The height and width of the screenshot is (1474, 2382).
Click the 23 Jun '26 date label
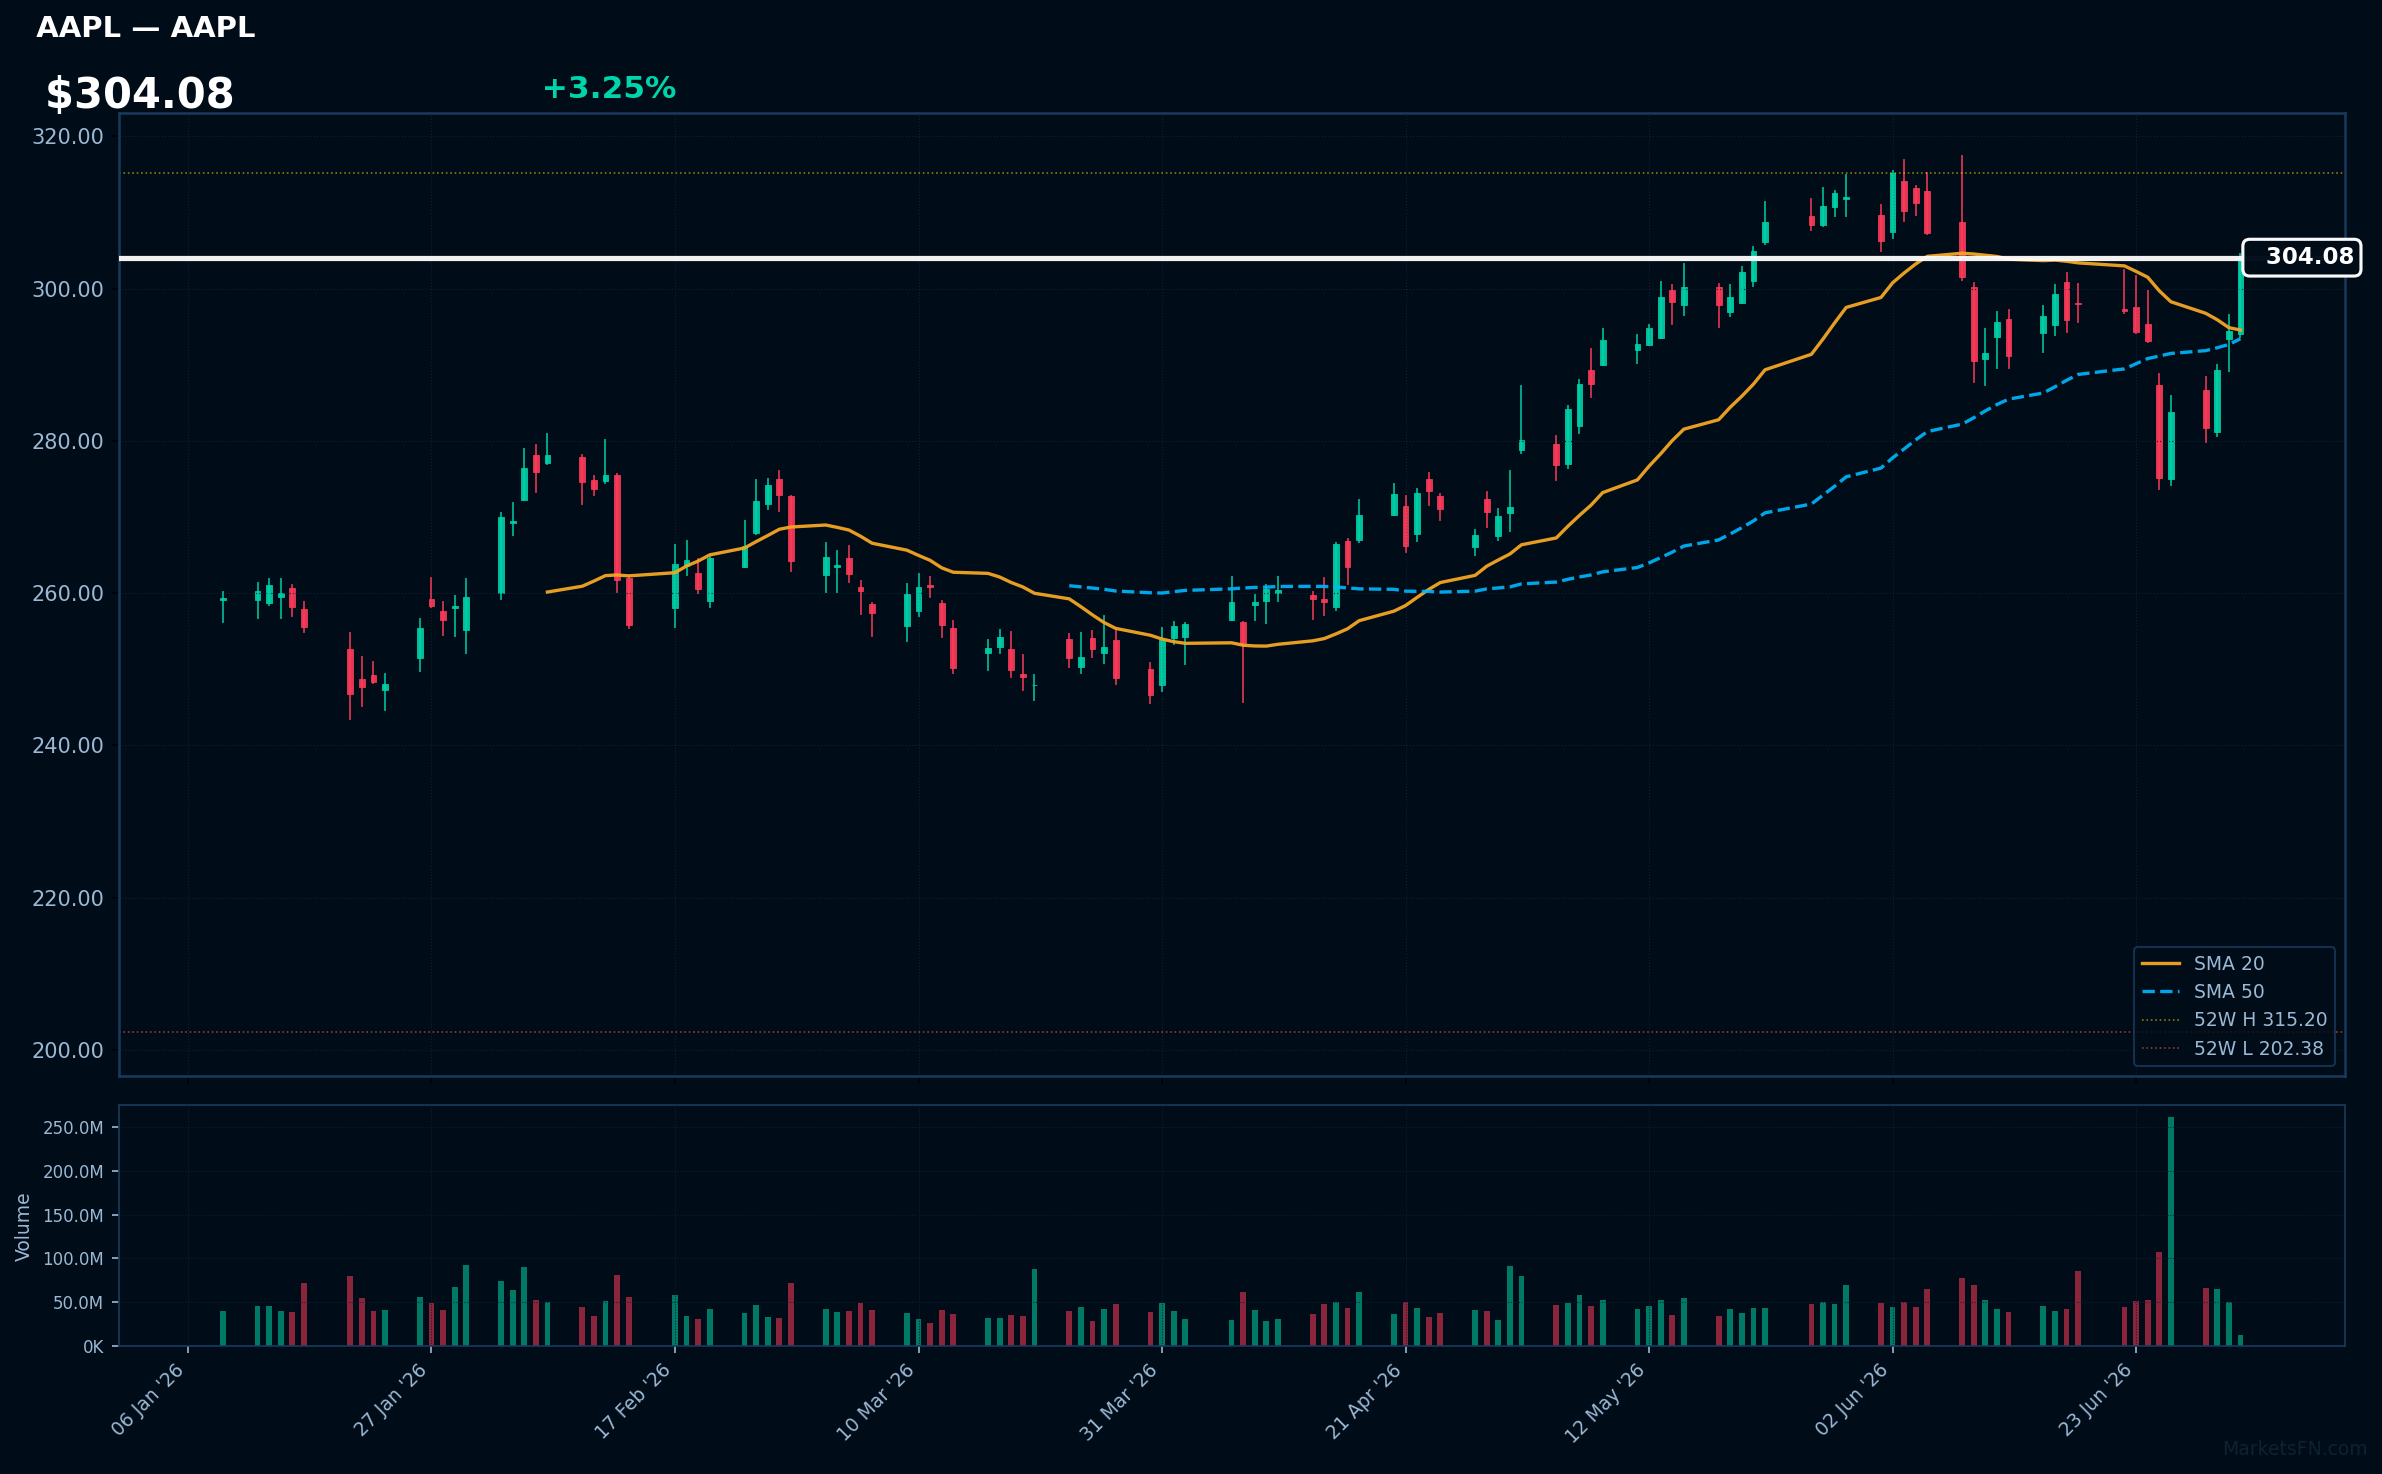pyautogui.click(x=2095, y=1400)
